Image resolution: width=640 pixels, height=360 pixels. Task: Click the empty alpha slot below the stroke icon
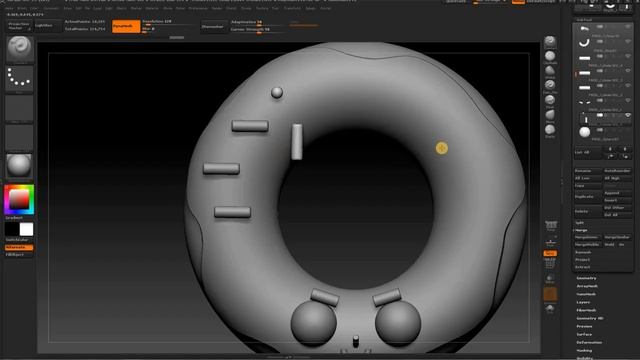pos(19,108)
